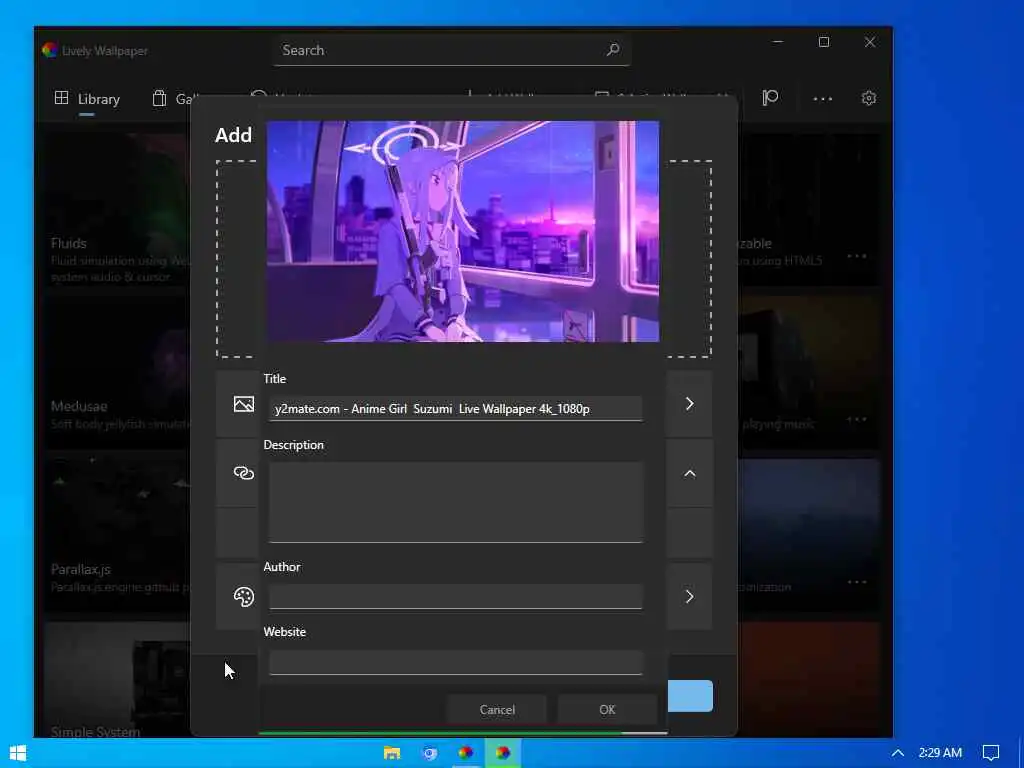Open the three-dots menu on the third-row right card
This screenshot has height=768, width=1024.
click(856, 582)
